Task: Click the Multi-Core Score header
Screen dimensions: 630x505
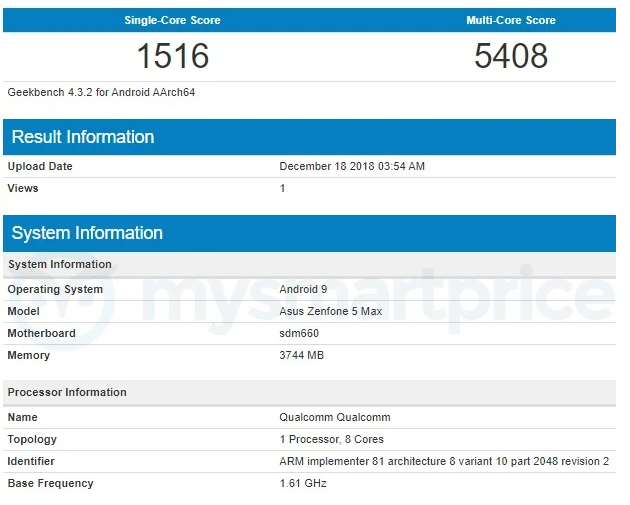Action: click(x=510, y=20)
